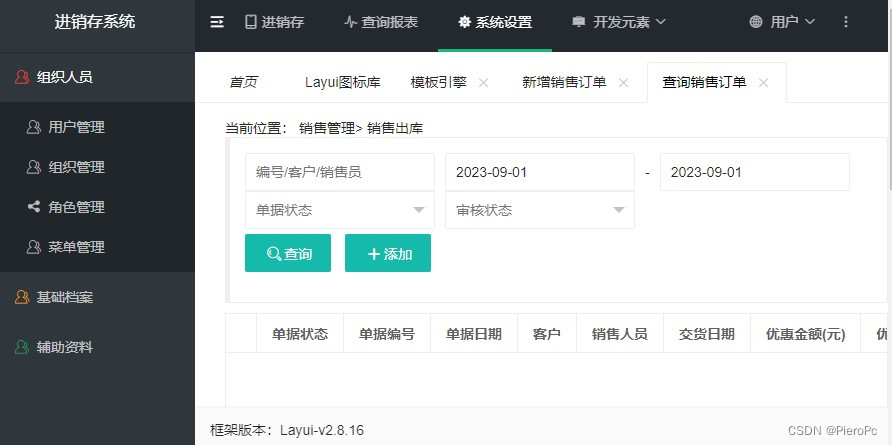Screen dimensions: 892x445
Task: Open 用户管理 in the sidebar
Action: (x=97, y=127)
